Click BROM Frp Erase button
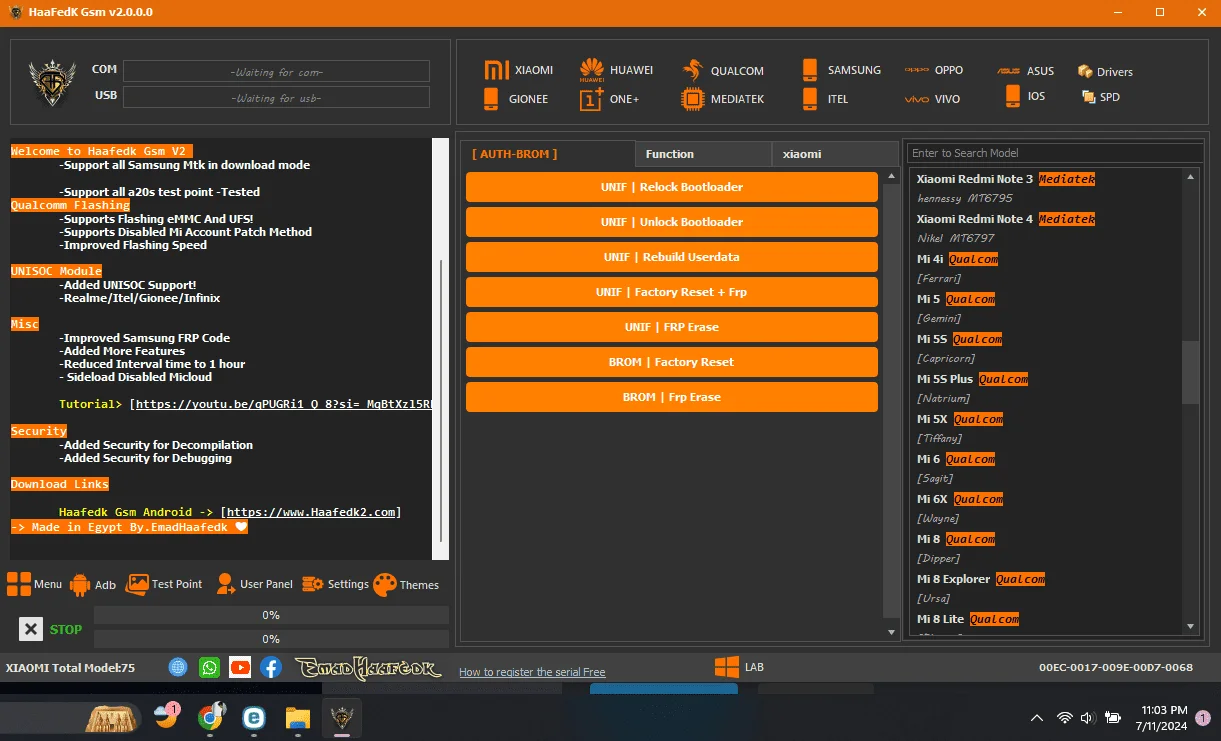The image size is (1221, 741). coord(672,397)
